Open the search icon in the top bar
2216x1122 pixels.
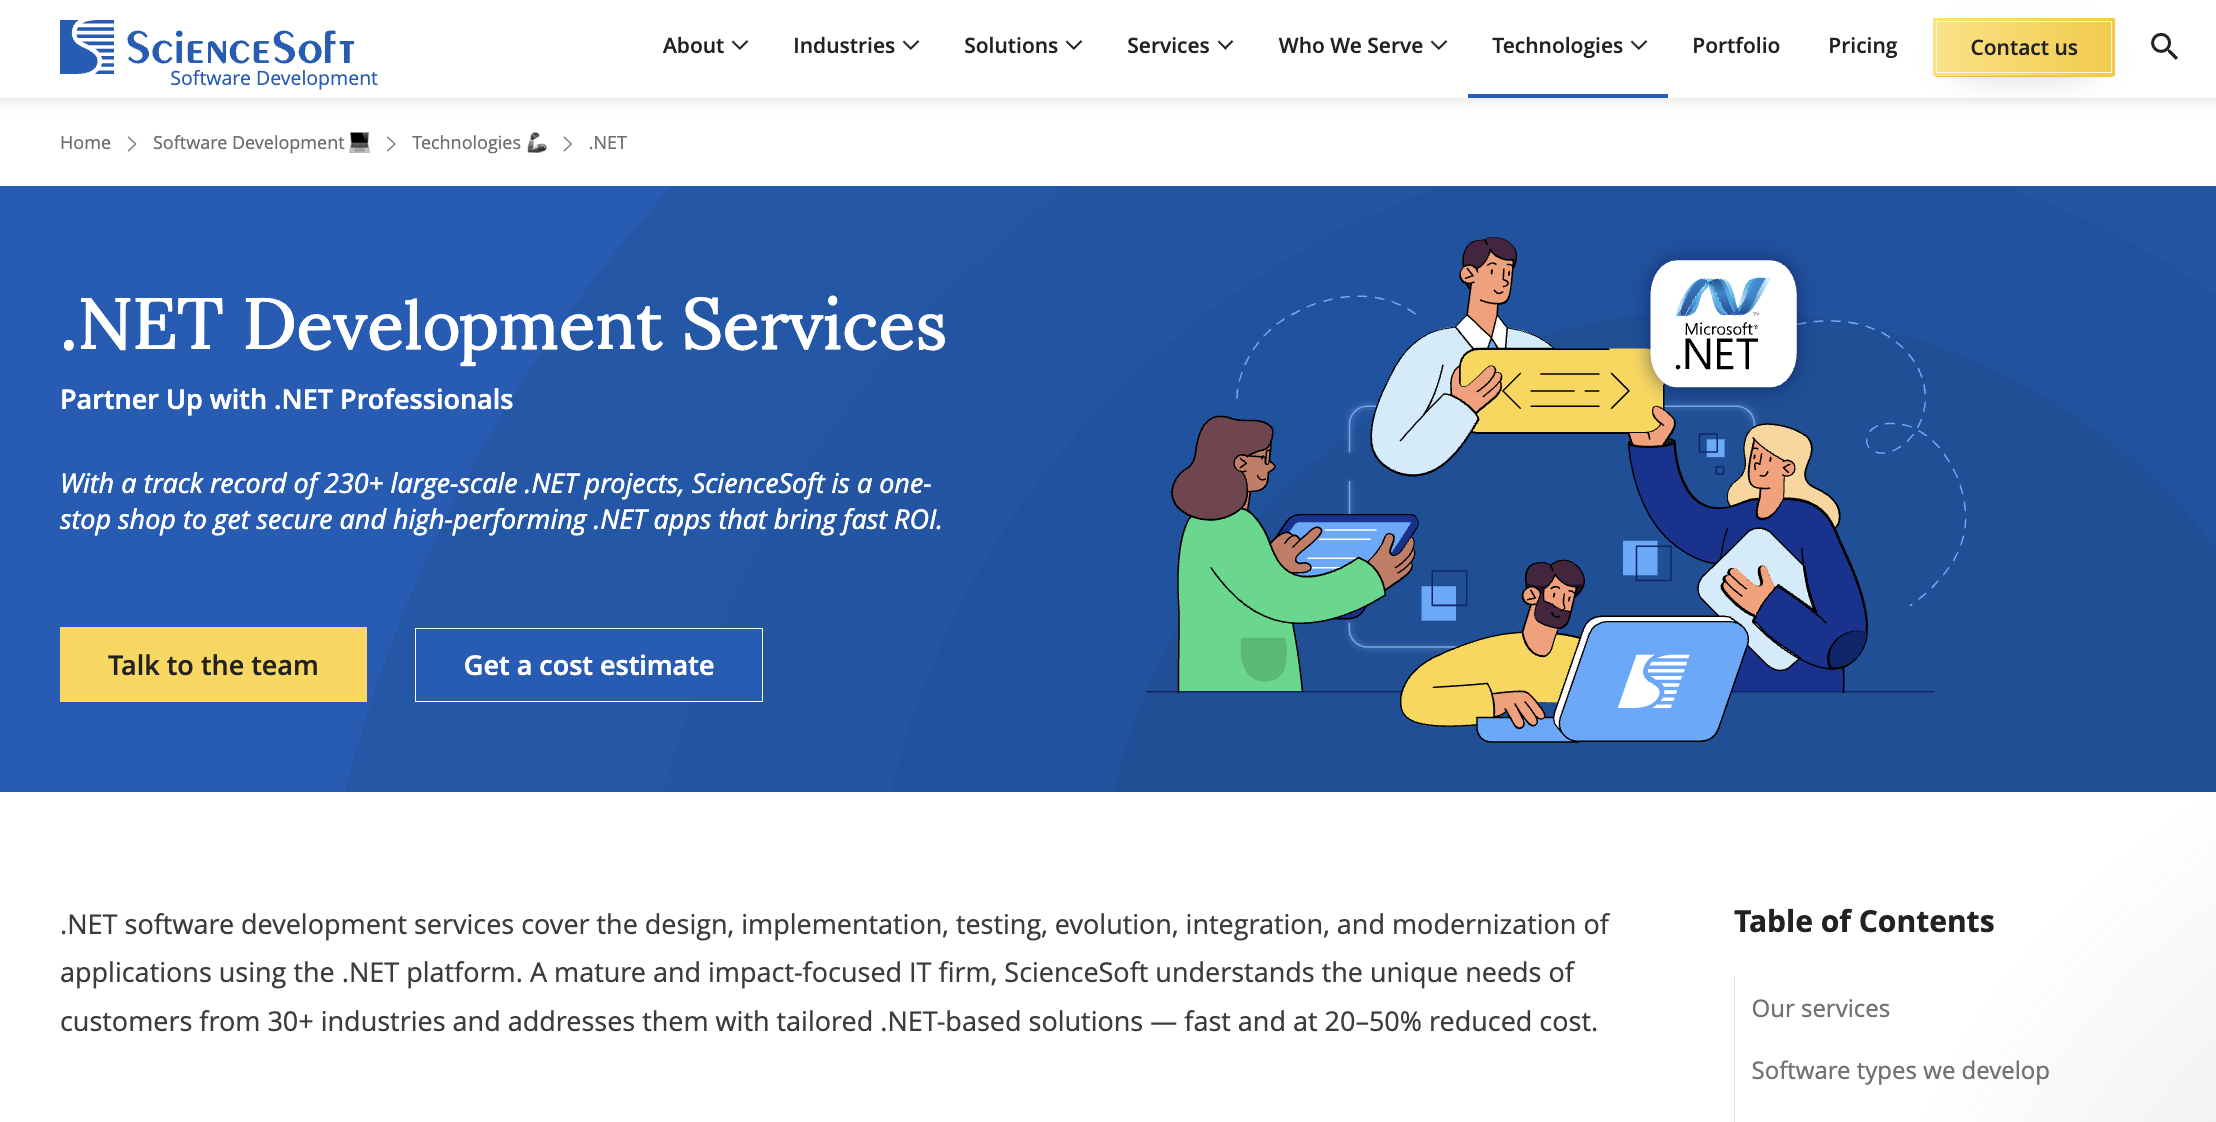pos(2164,45)
